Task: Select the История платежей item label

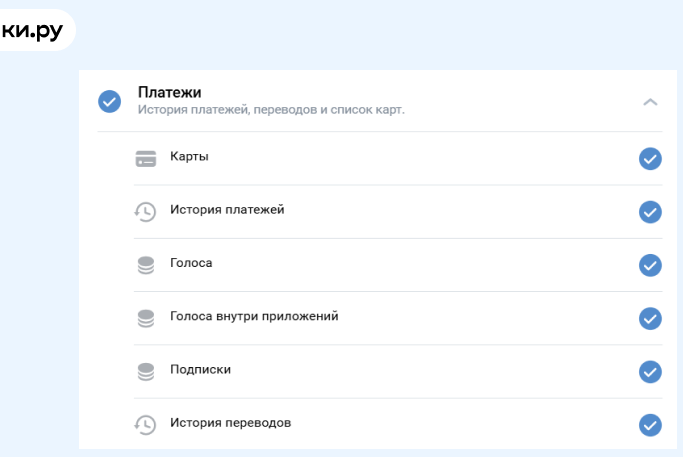Action: coord(227,210)
